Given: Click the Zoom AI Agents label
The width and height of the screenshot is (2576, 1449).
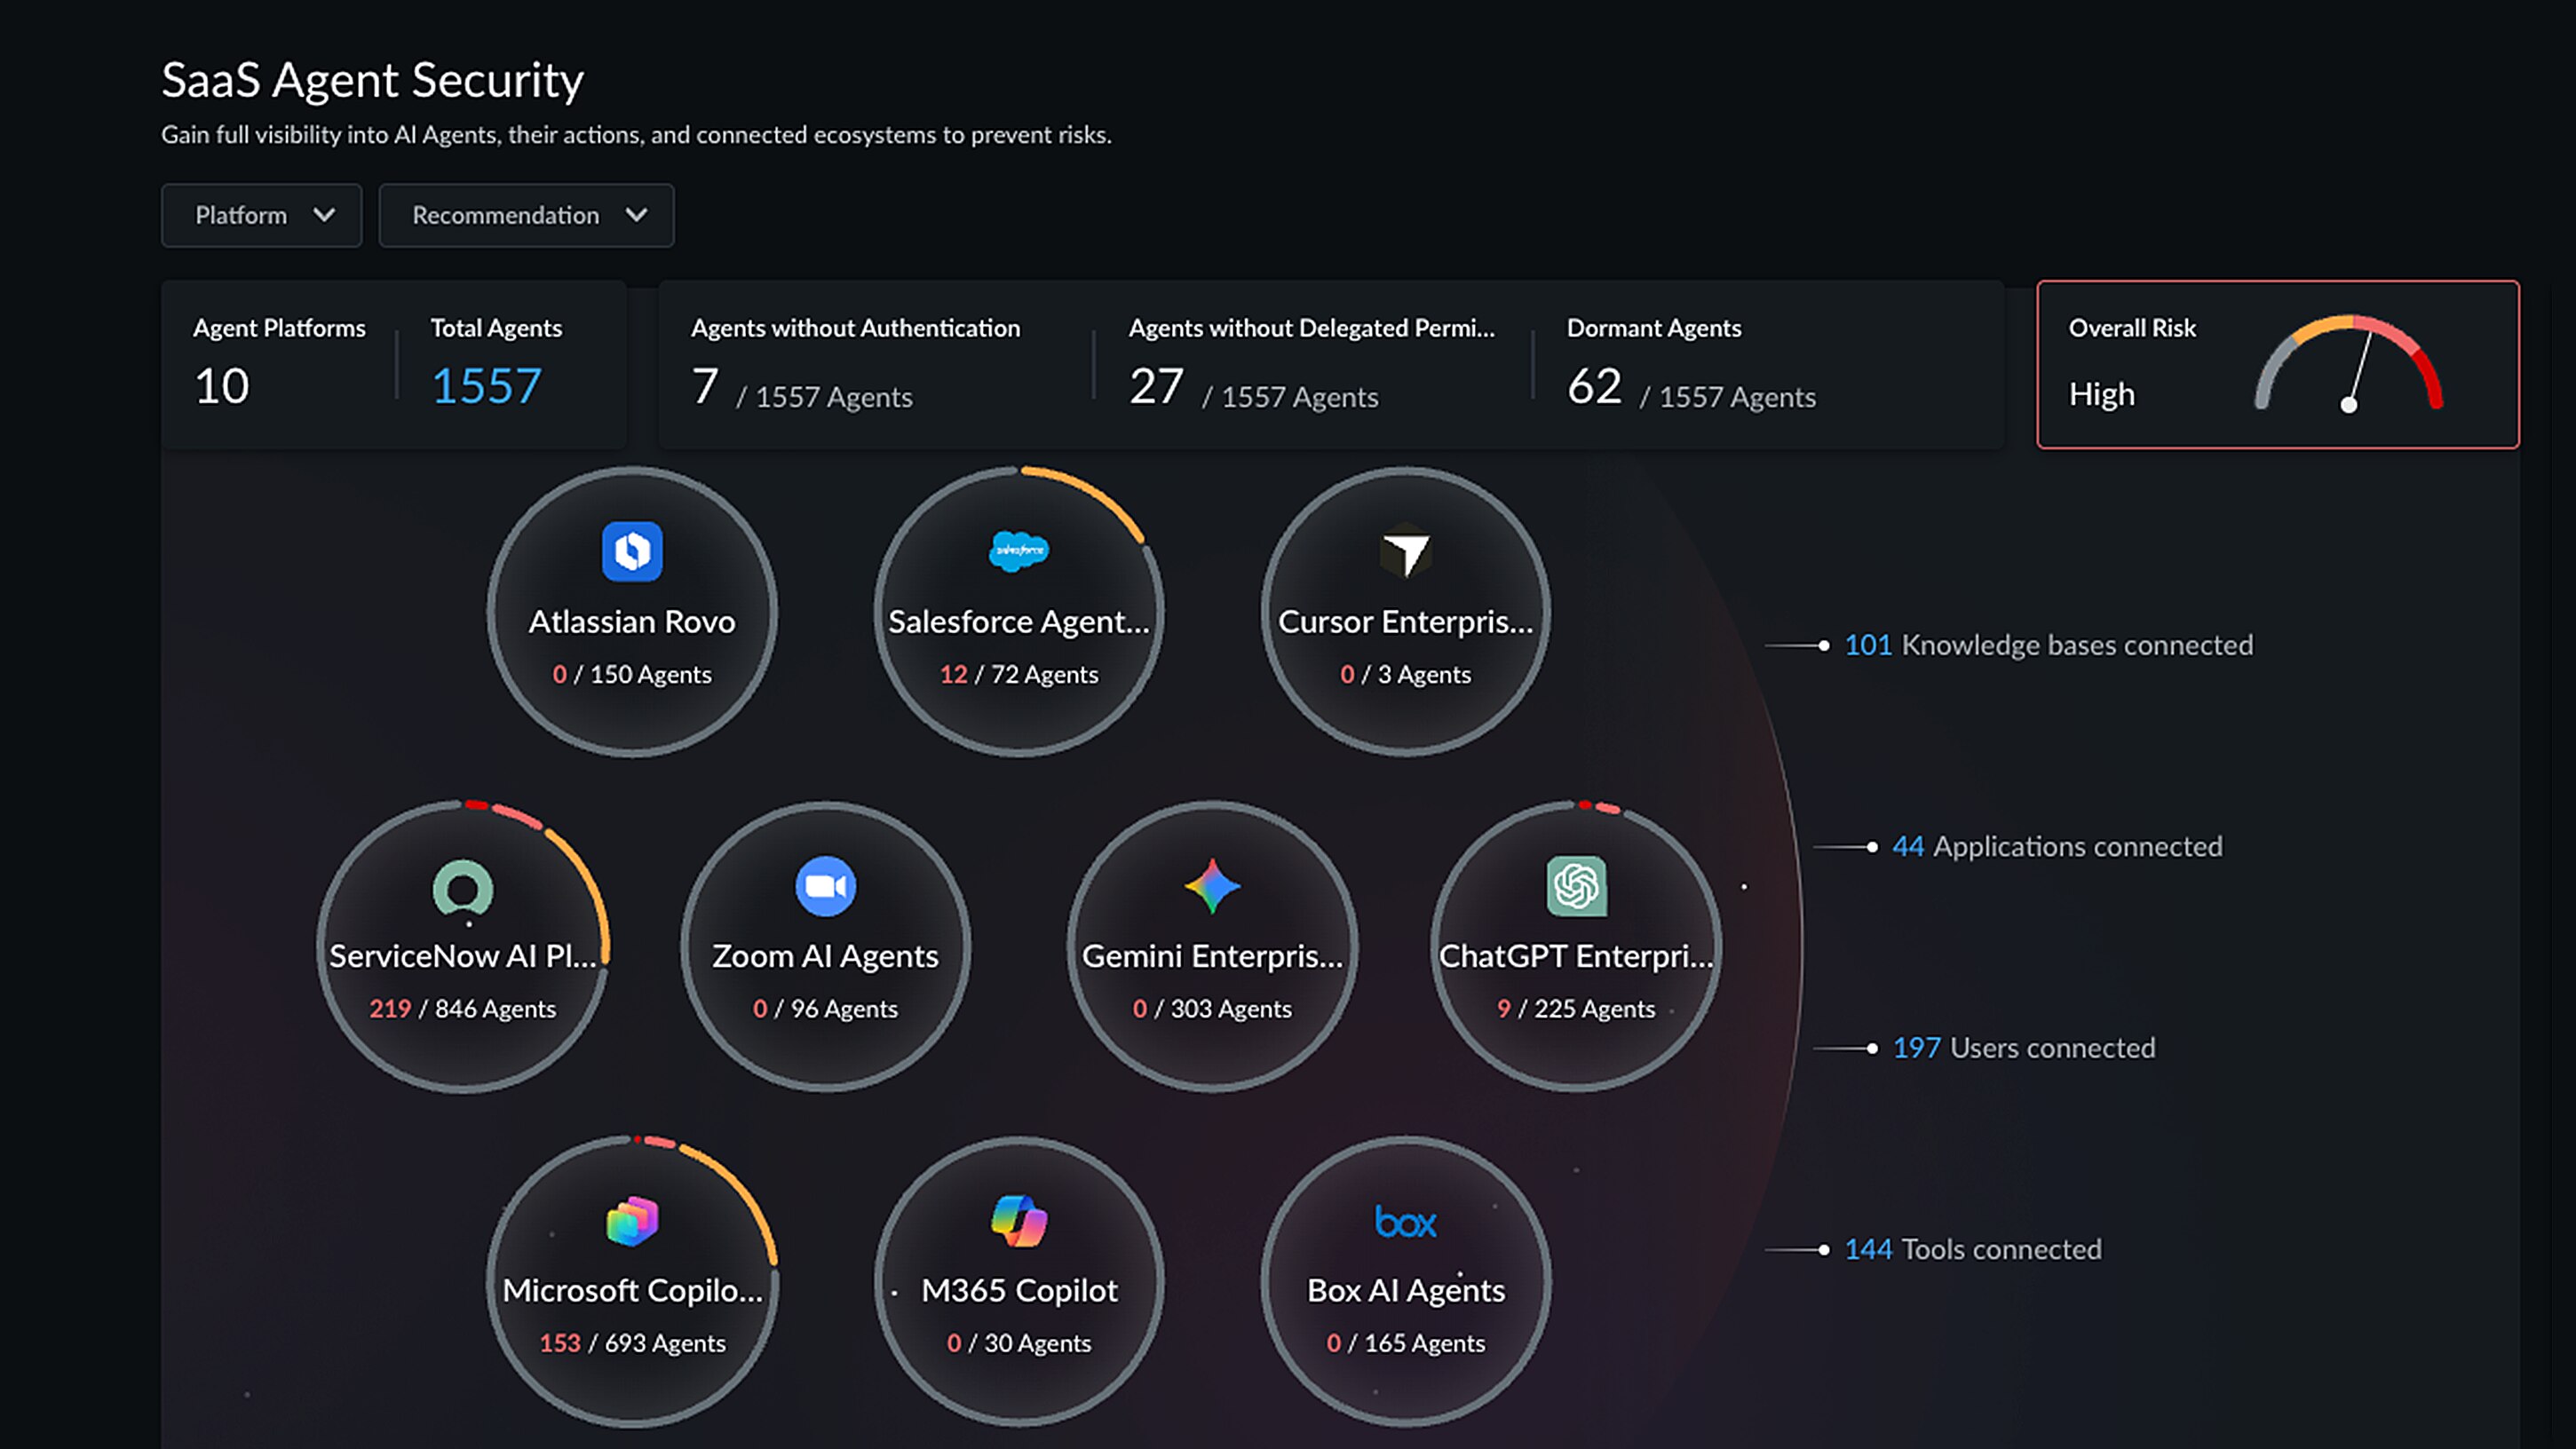Looking at the screenshot, I should coord(825,957).
